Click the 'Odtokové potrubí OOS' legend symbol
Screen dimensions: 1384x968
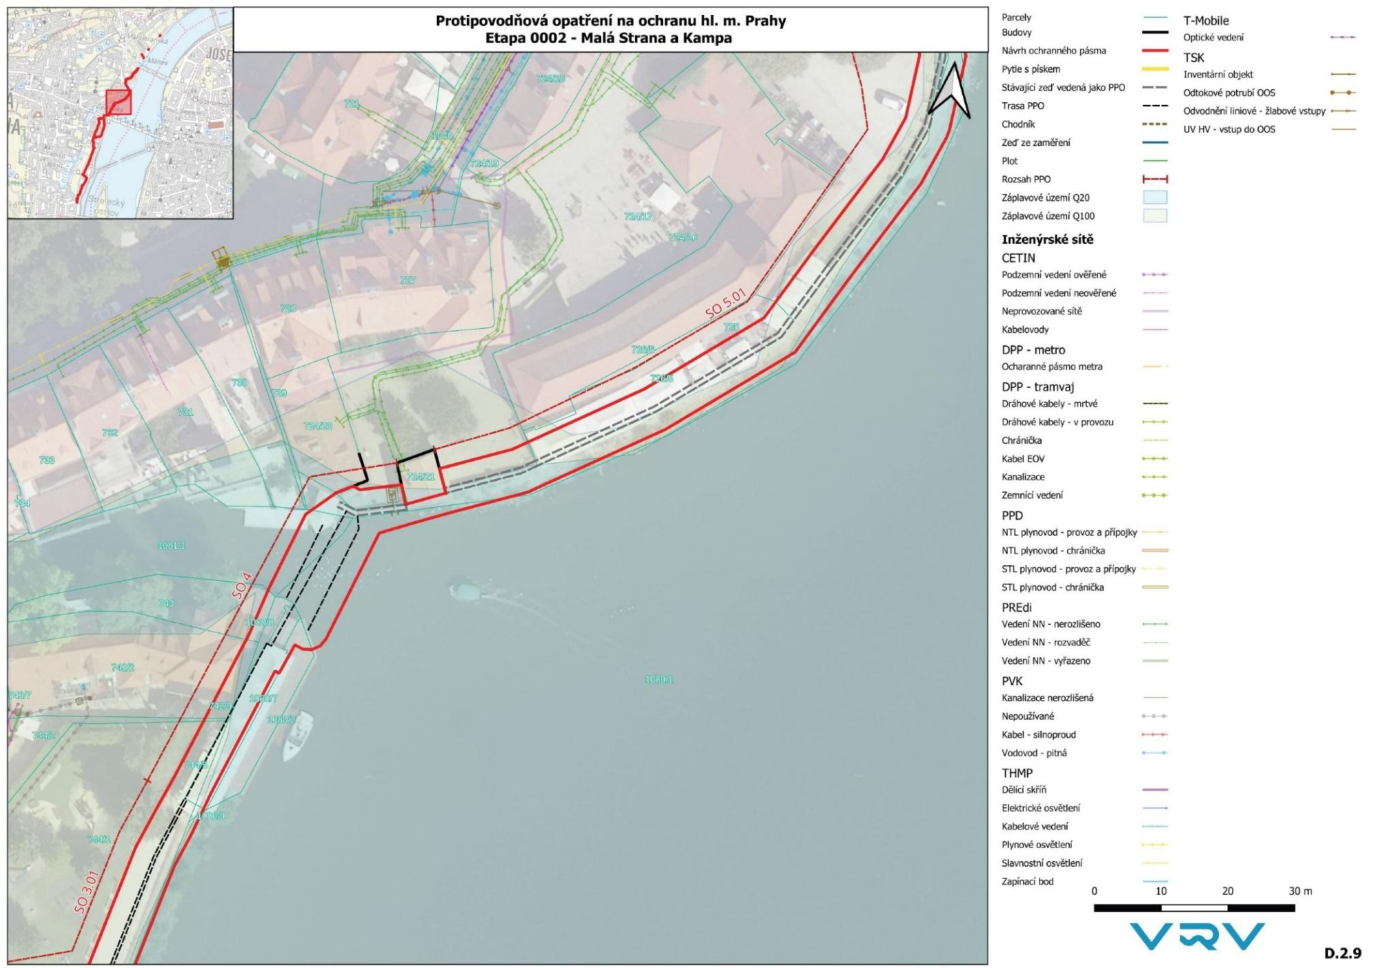pyautogui.click(x=1342, y=93)
